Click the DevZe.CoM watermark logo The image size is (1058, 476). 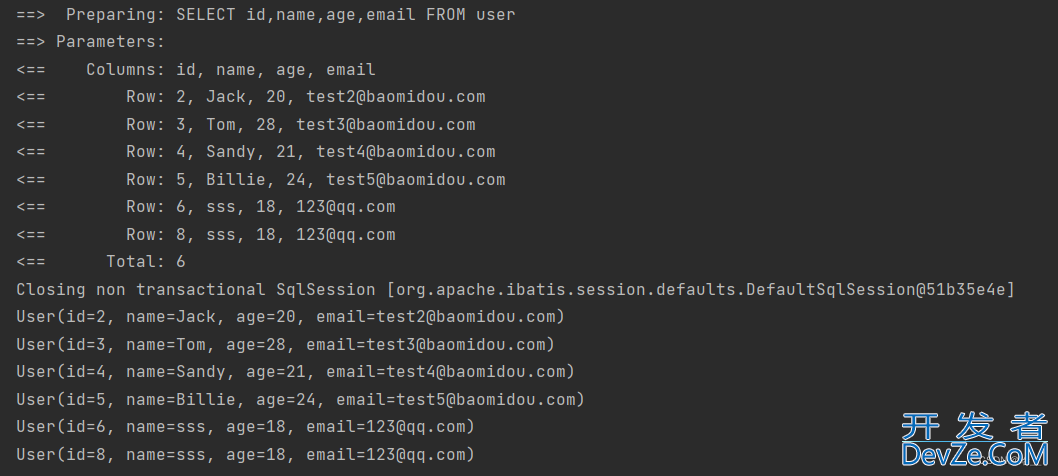[x=975, y=454]
